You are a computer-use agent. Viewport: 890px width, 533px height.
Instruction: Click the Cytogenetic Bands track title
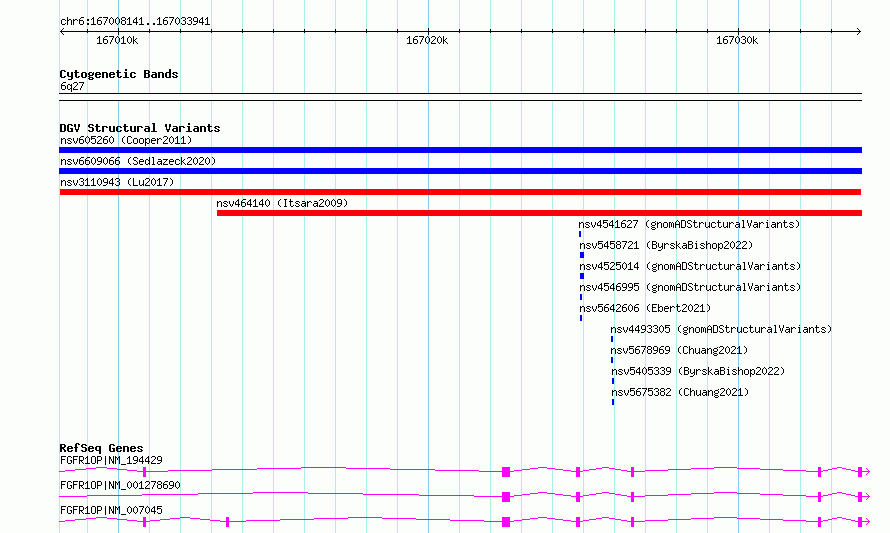point(119,74)
